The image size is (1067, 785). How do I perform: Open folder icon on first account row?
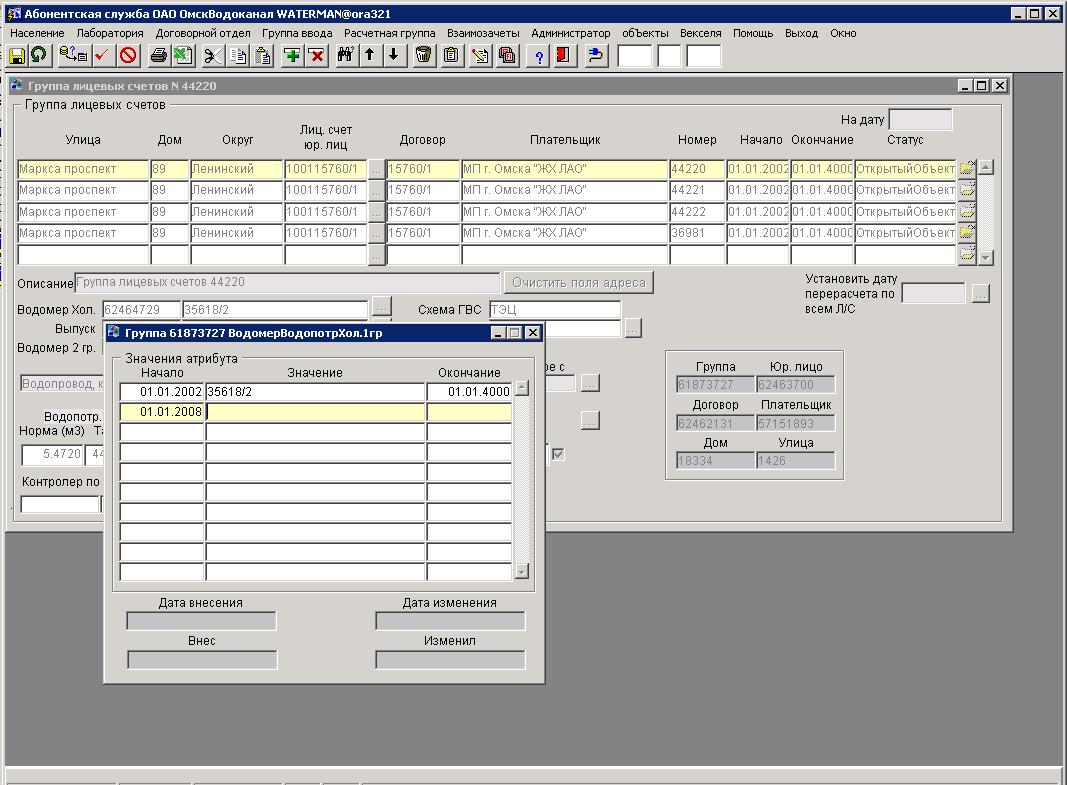point(966,169)
